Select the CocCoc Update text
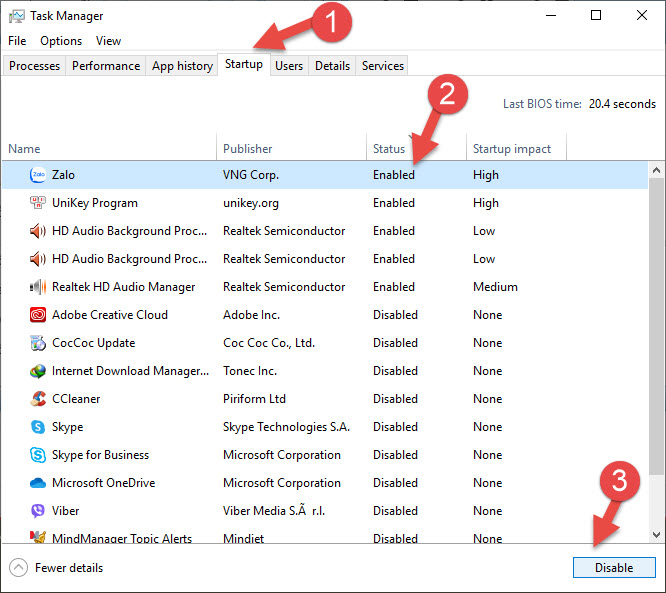Viewport: 666px width, 593px height. (93, 343)
